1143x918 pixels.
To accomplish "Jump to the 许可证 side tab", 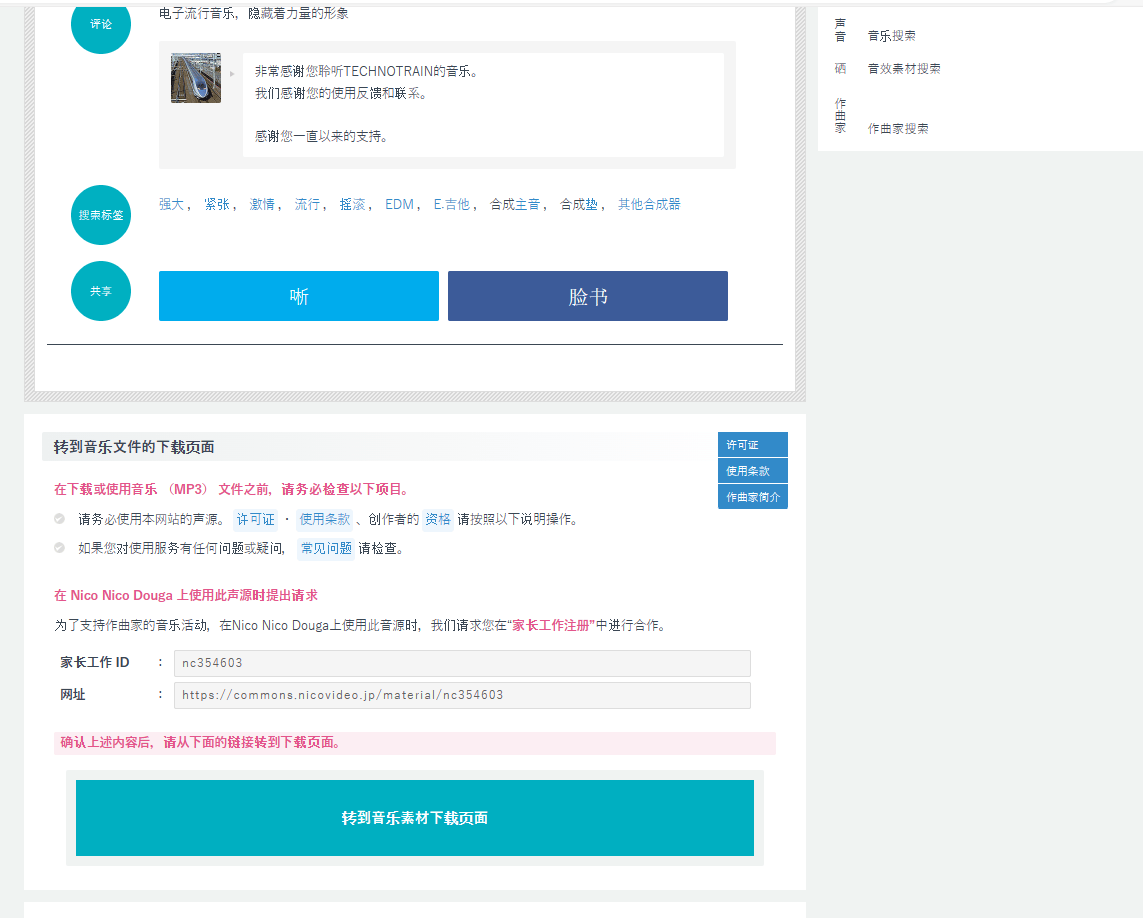I will tap(752, 445).
